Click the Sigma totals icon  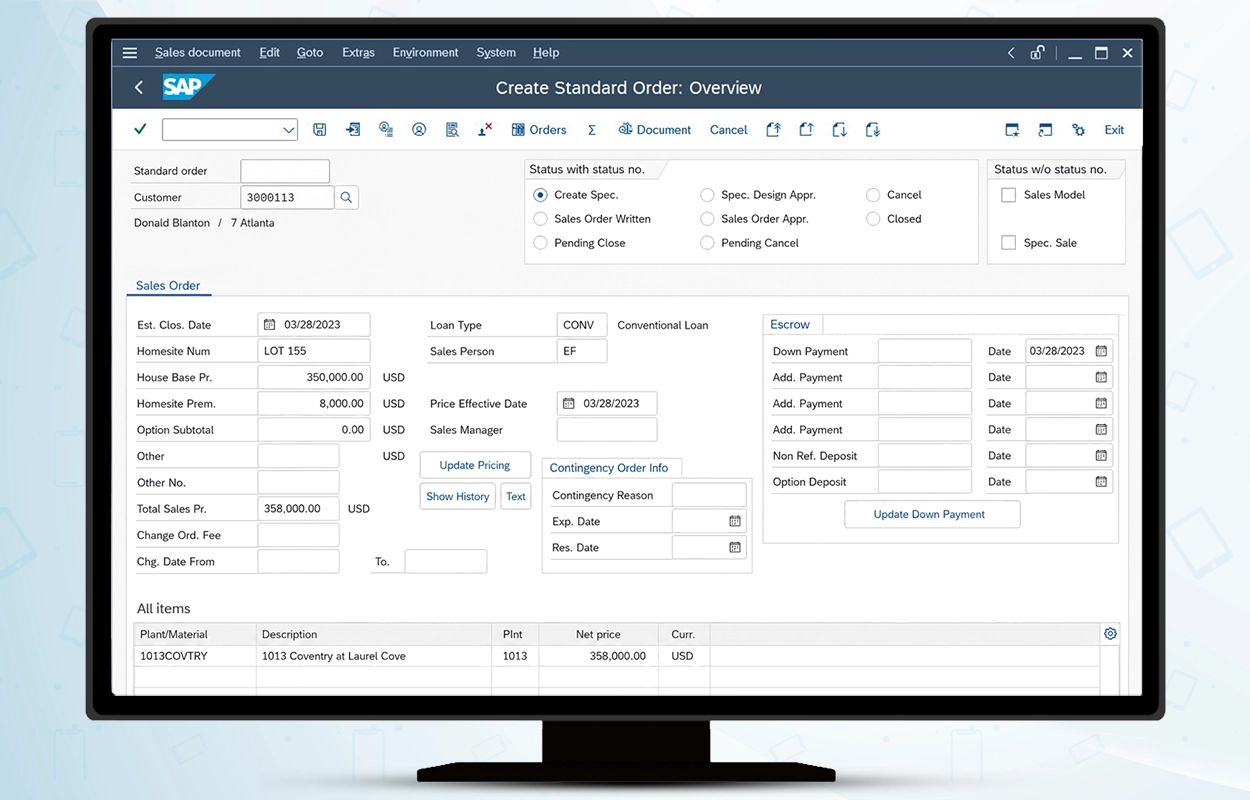tap(592, 130)
